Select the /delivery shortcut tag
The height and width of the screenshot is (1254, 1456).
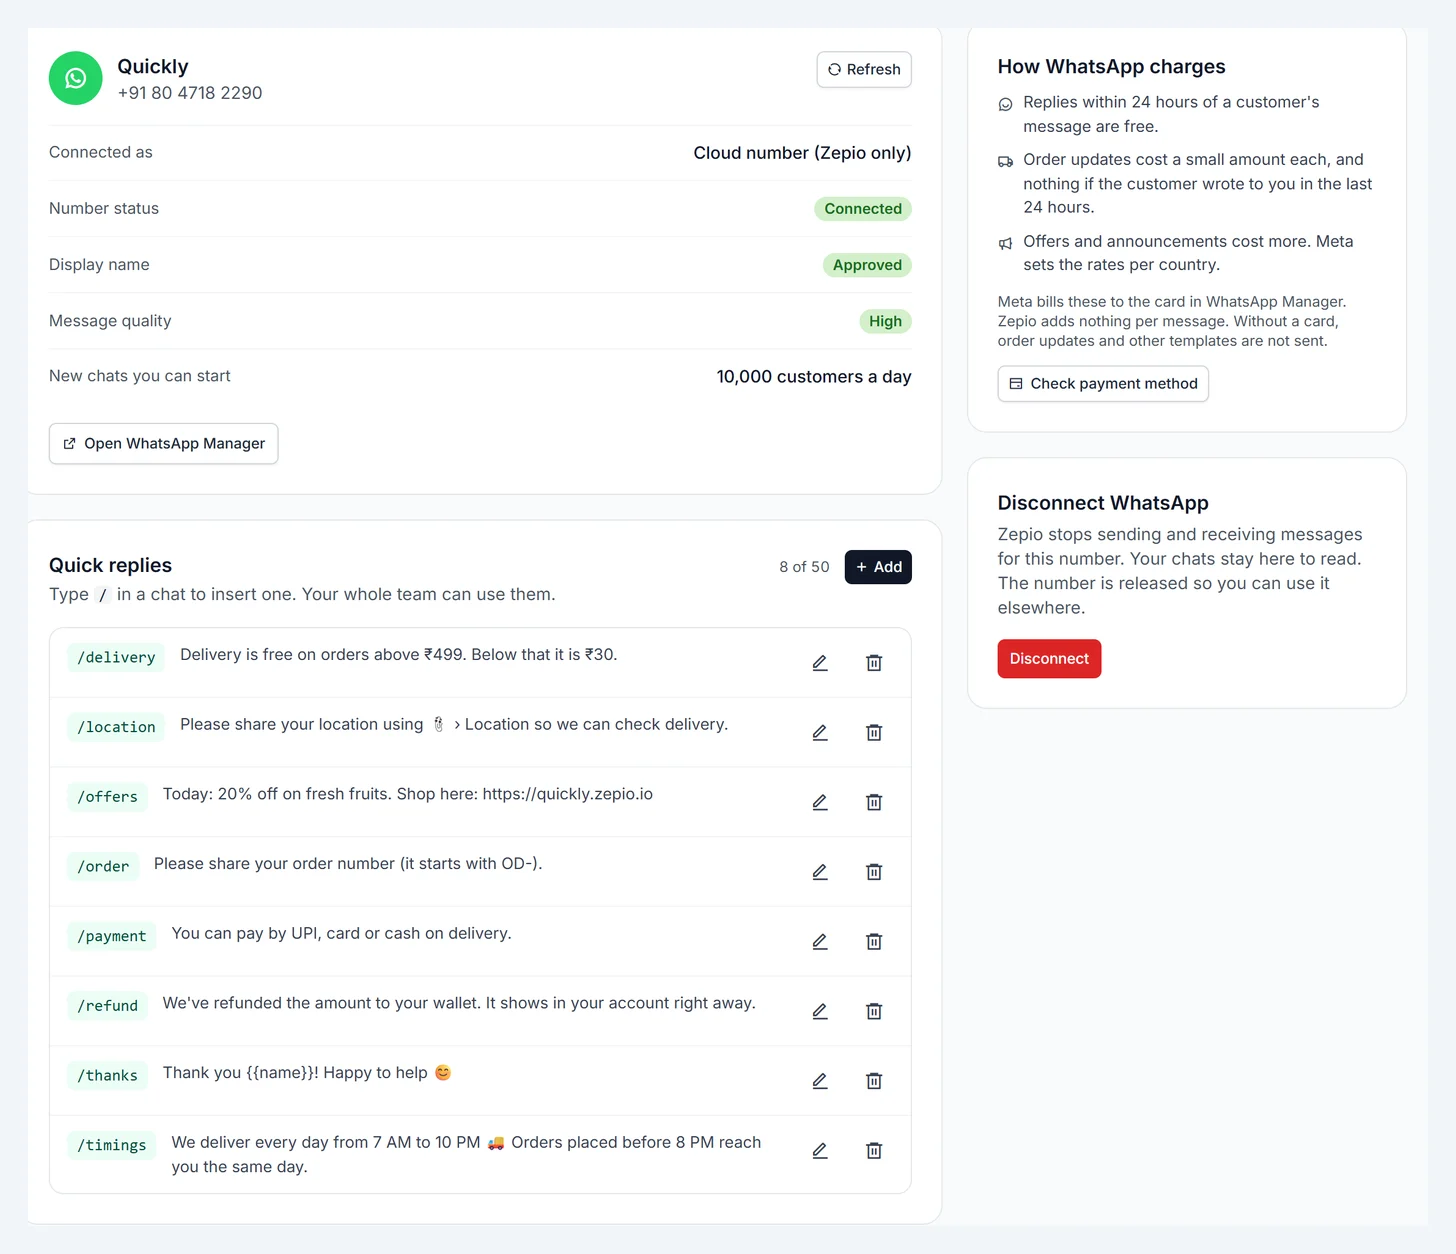(x=116, y=657)
